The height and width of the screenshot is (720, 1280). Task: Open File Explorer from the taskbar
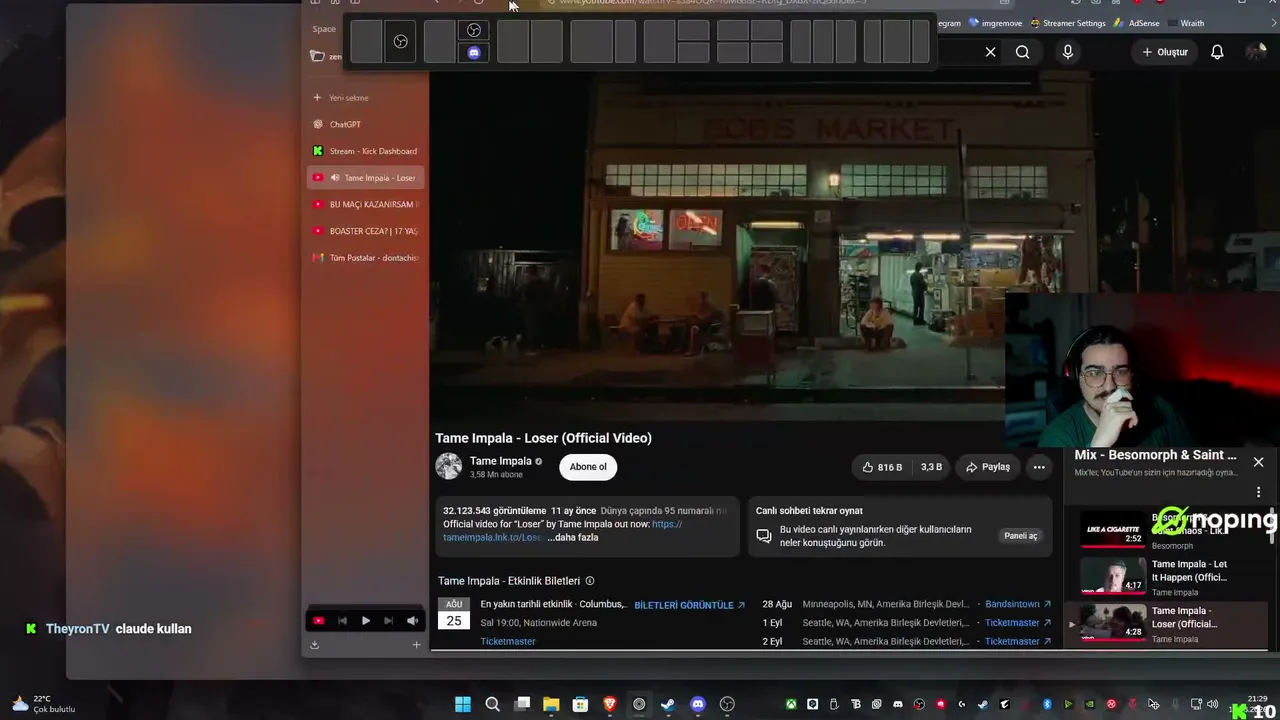(x=551, y=704)
